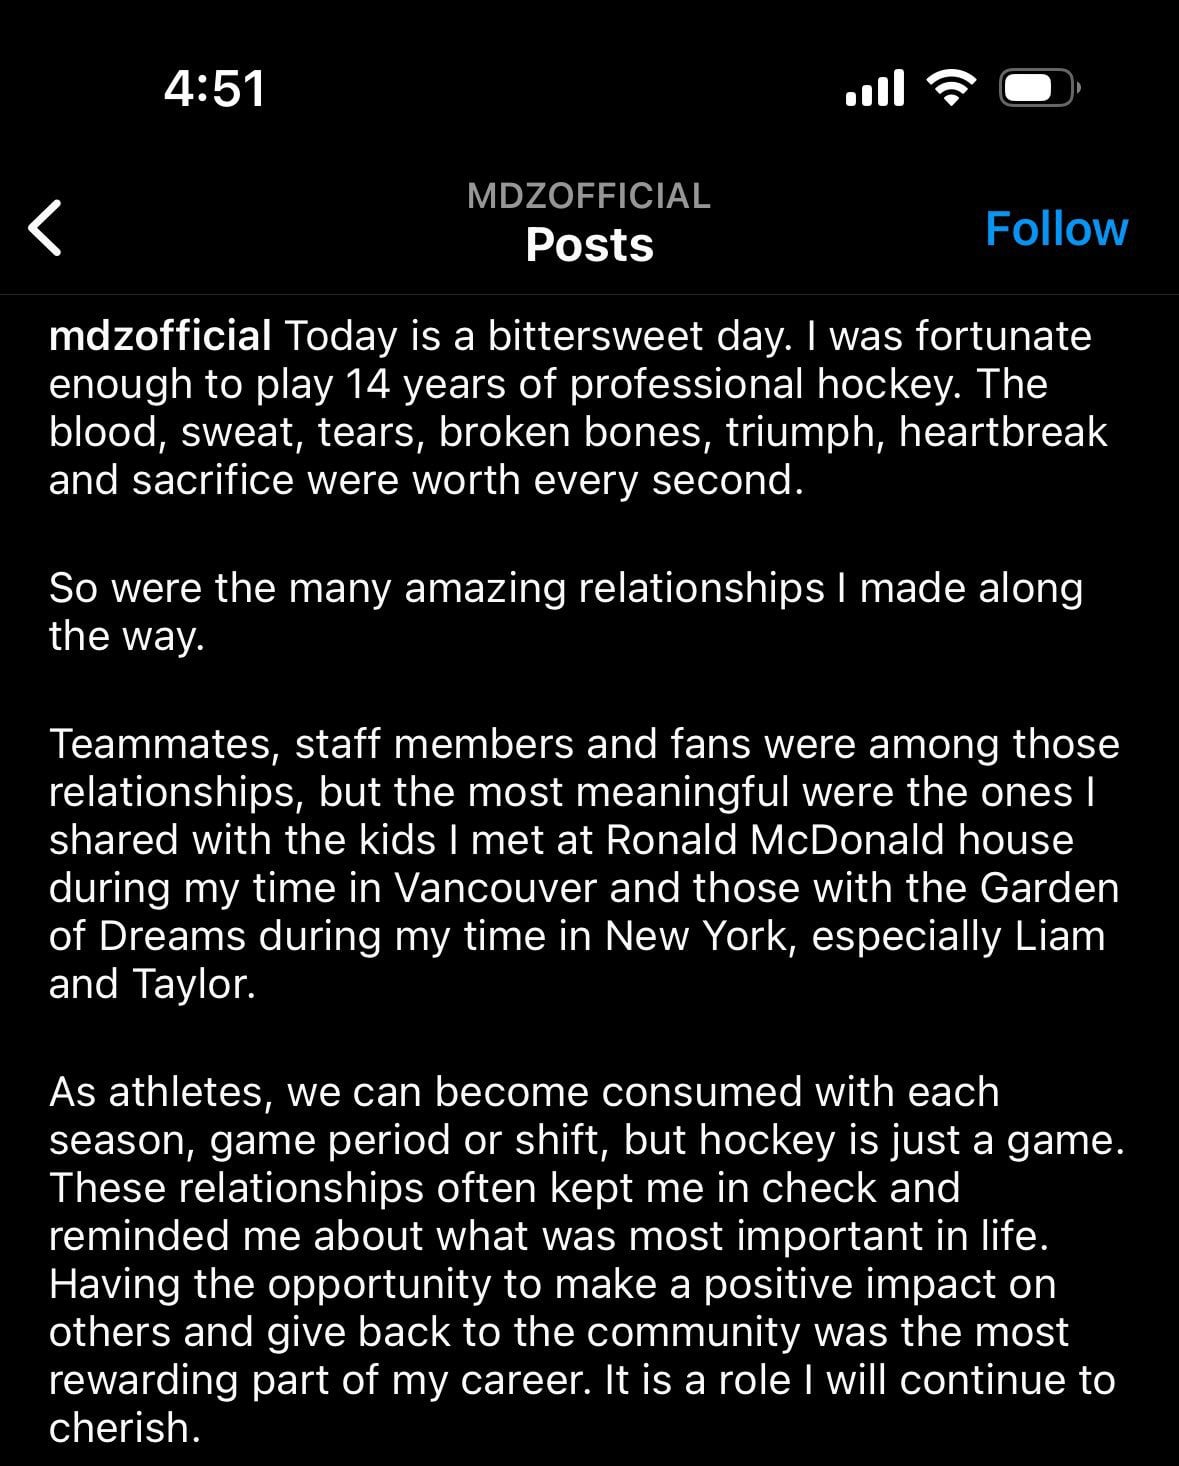
Task: Tap the "So were the many amazing relationships" paragraph
Action: 565,588
